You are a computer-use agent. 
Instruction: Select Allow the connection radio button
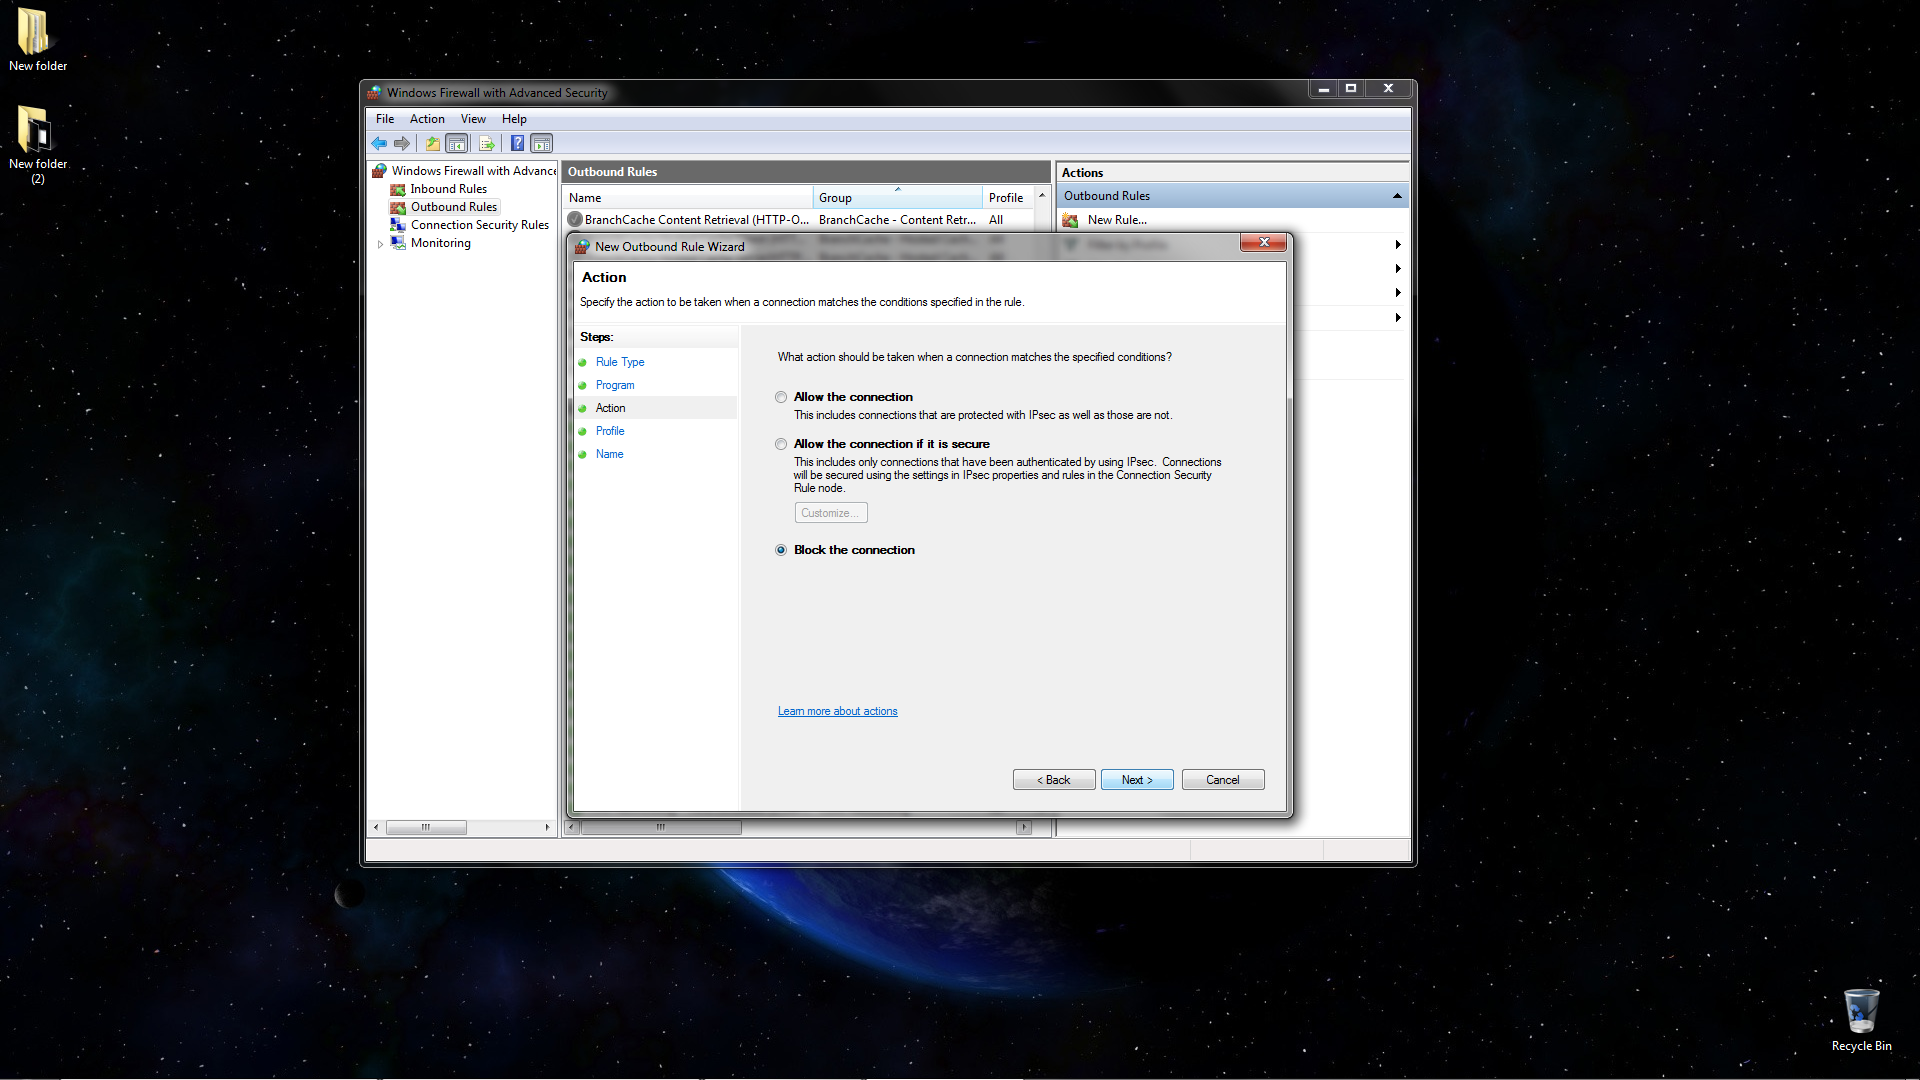(x=781, y=397)
